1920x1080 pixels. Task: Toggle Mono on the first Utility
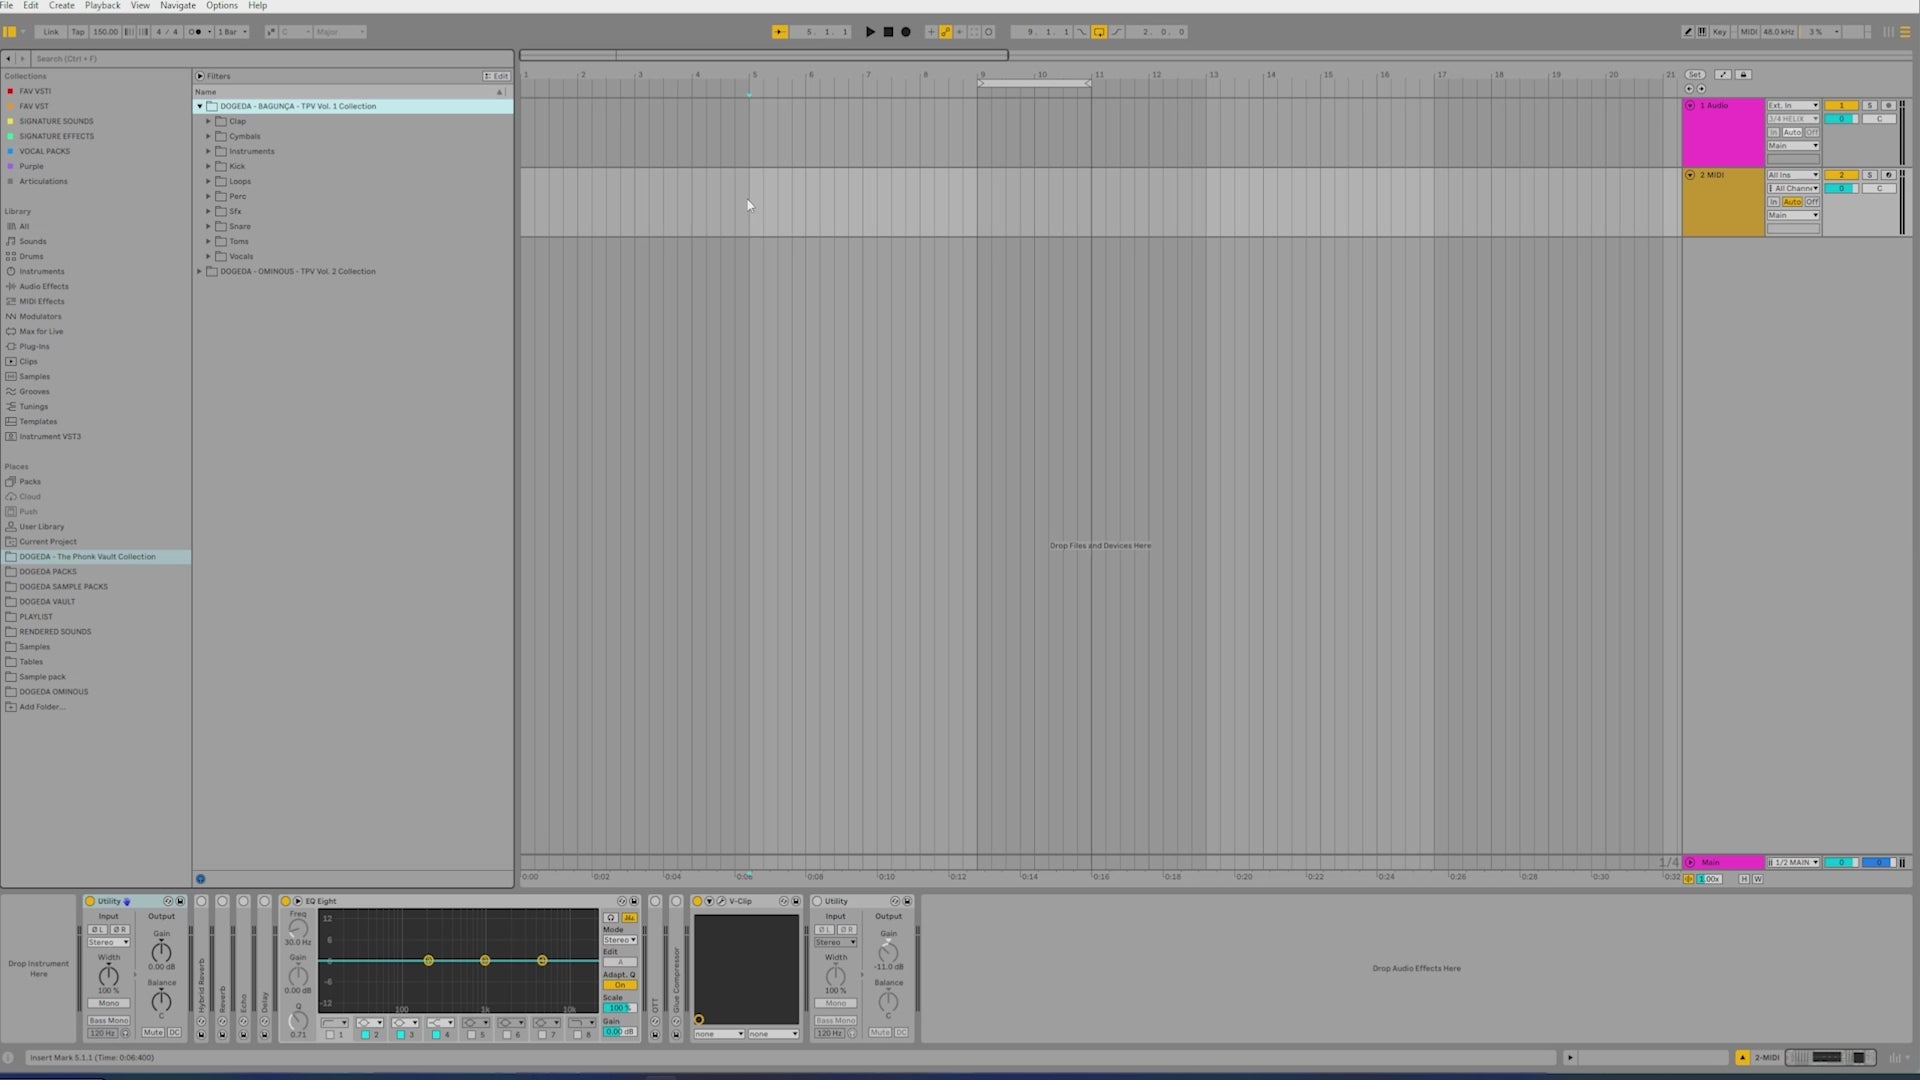tap(108, 1003)
